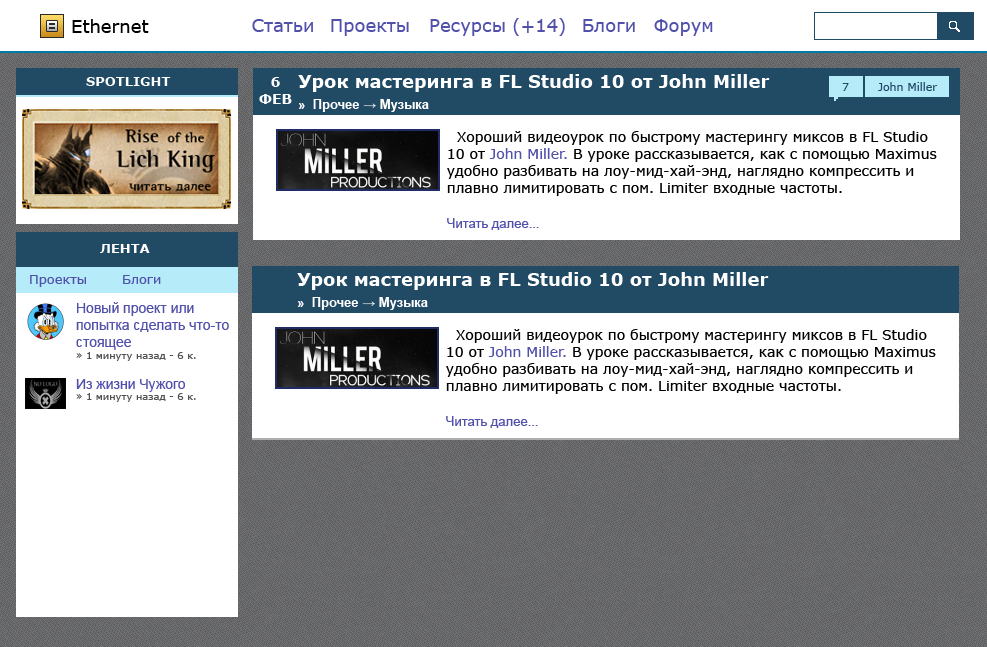
Task: Follow John Miller link in second post text
Action: (527, 352)
